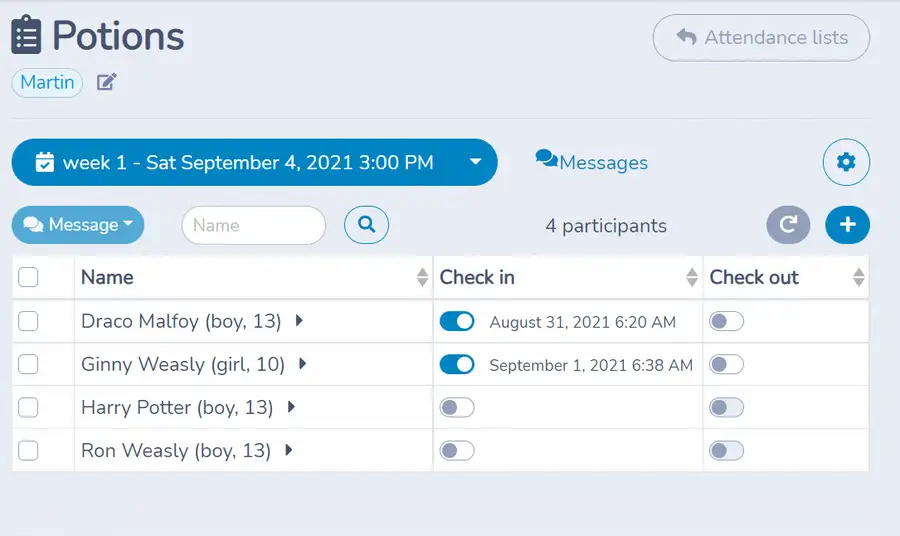Viewport: 900px width, 536px height.
Task: Open settings with the gear icon
Action: pyautogui.click(x=846, y=162)
